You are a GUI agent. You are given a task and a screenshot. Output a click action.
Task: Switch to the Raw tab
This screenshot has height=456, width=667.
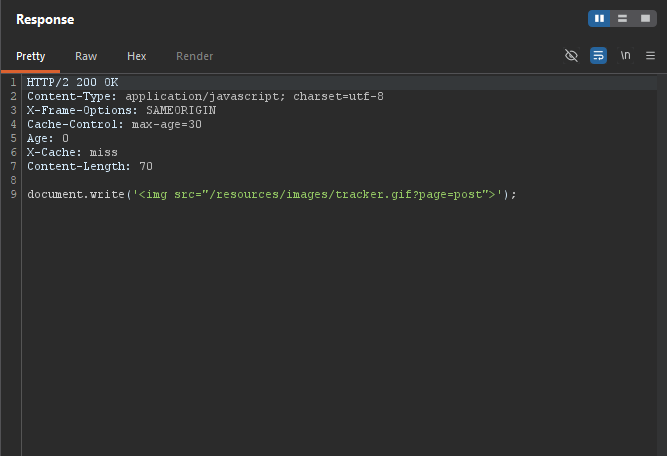tap(86, 56)
